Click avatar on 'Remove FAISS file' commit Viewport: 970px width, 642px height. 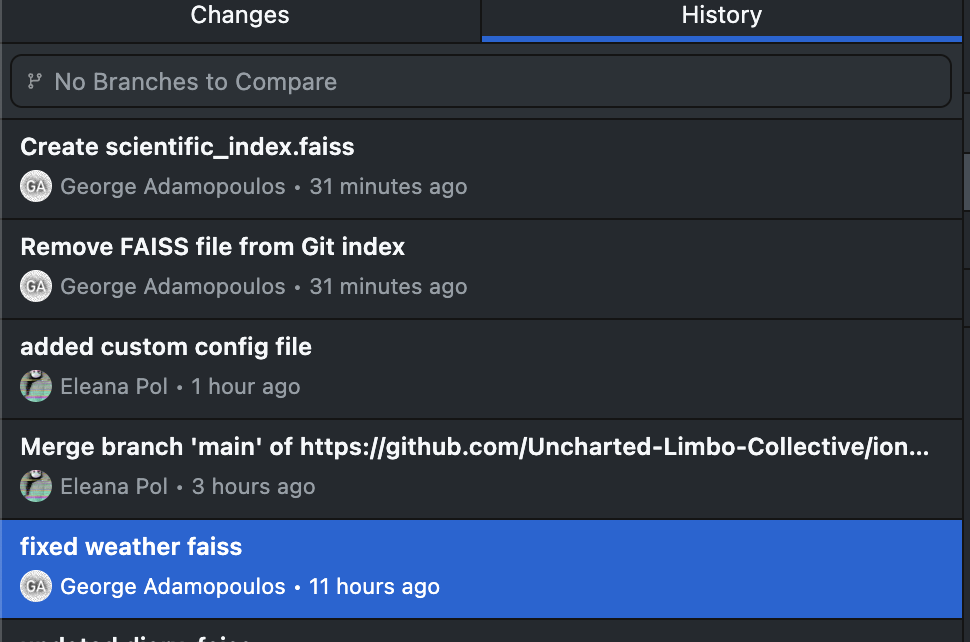36,287
